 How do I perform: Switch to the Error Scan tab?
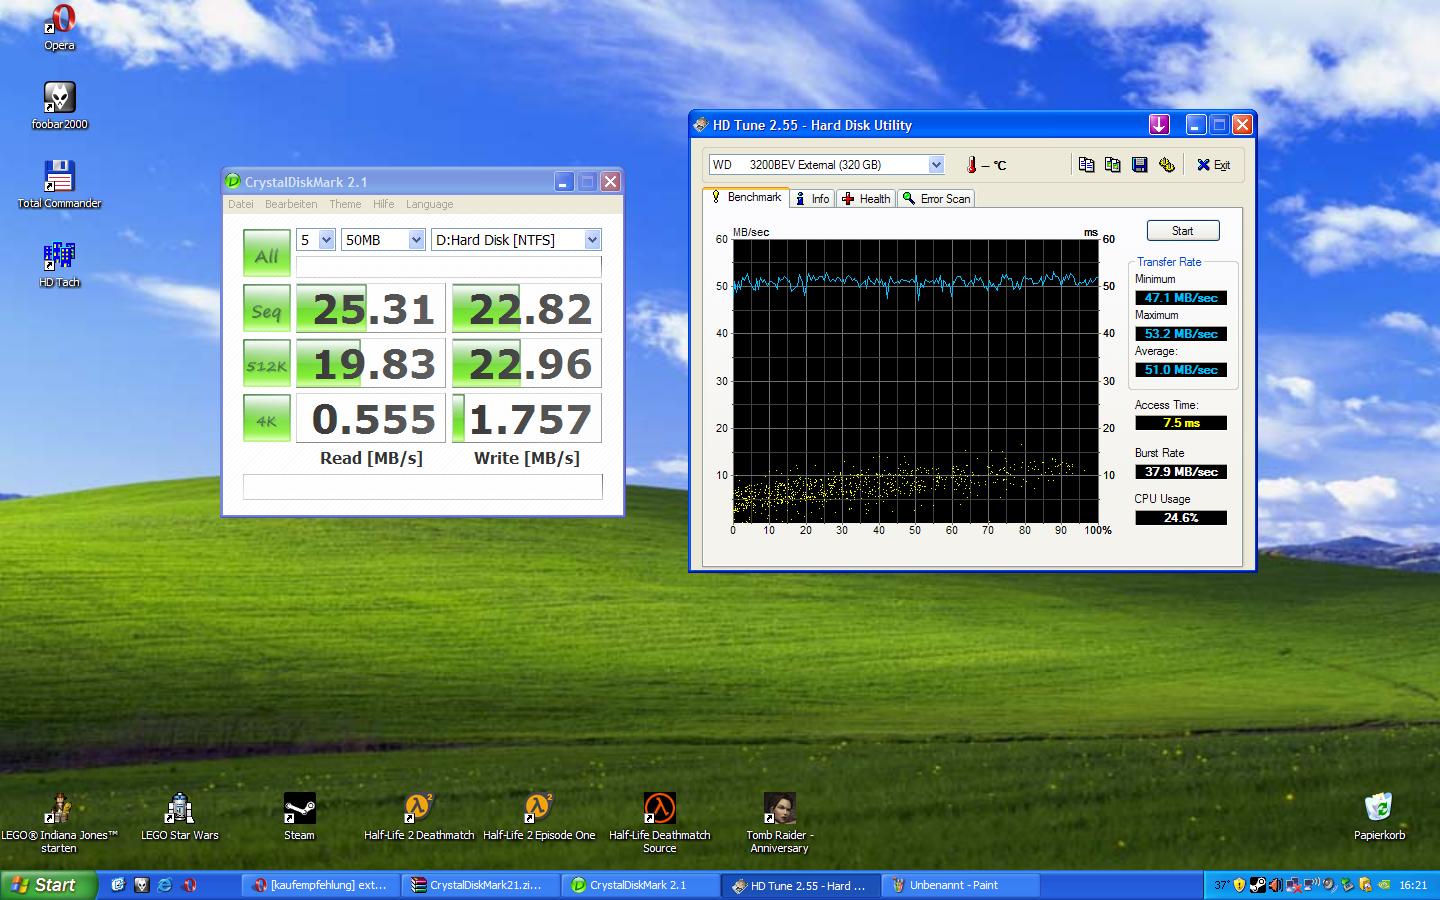tap(936, 199)
